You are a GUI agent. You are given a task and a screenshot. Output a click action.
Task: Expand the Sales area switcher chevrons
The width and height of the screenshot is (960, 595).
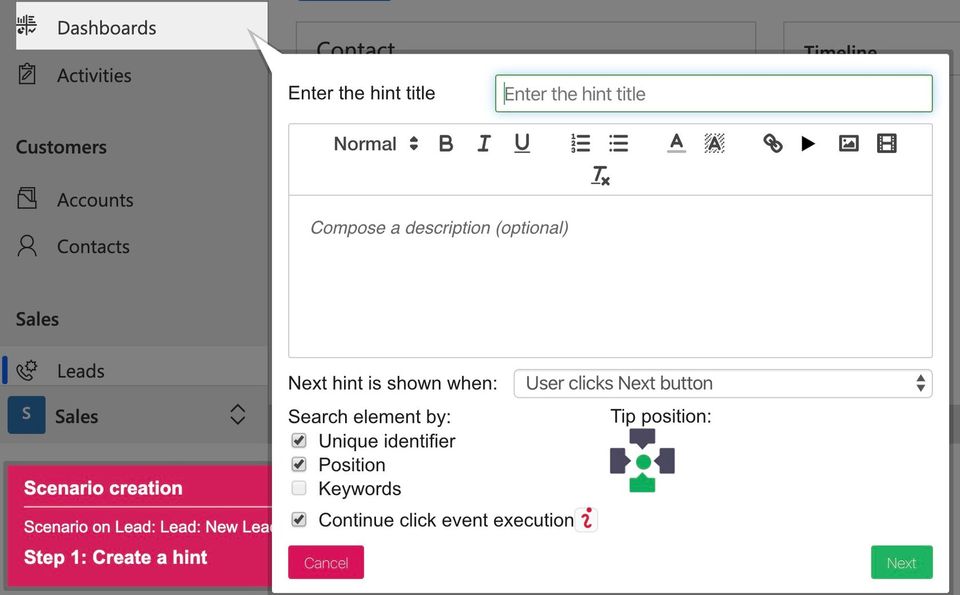pos(238,414)
